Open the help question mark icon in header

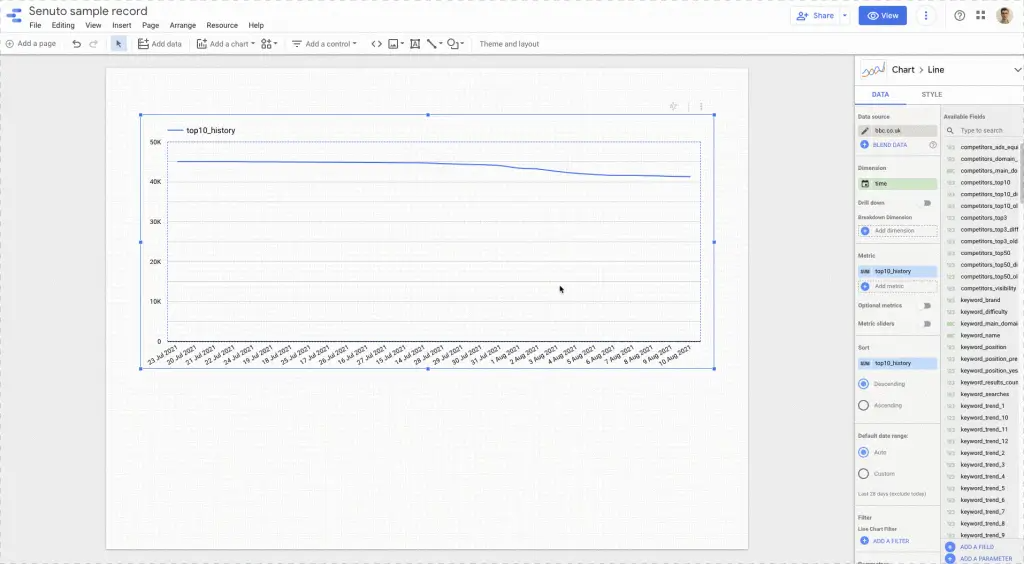click(x=959, y=16)
